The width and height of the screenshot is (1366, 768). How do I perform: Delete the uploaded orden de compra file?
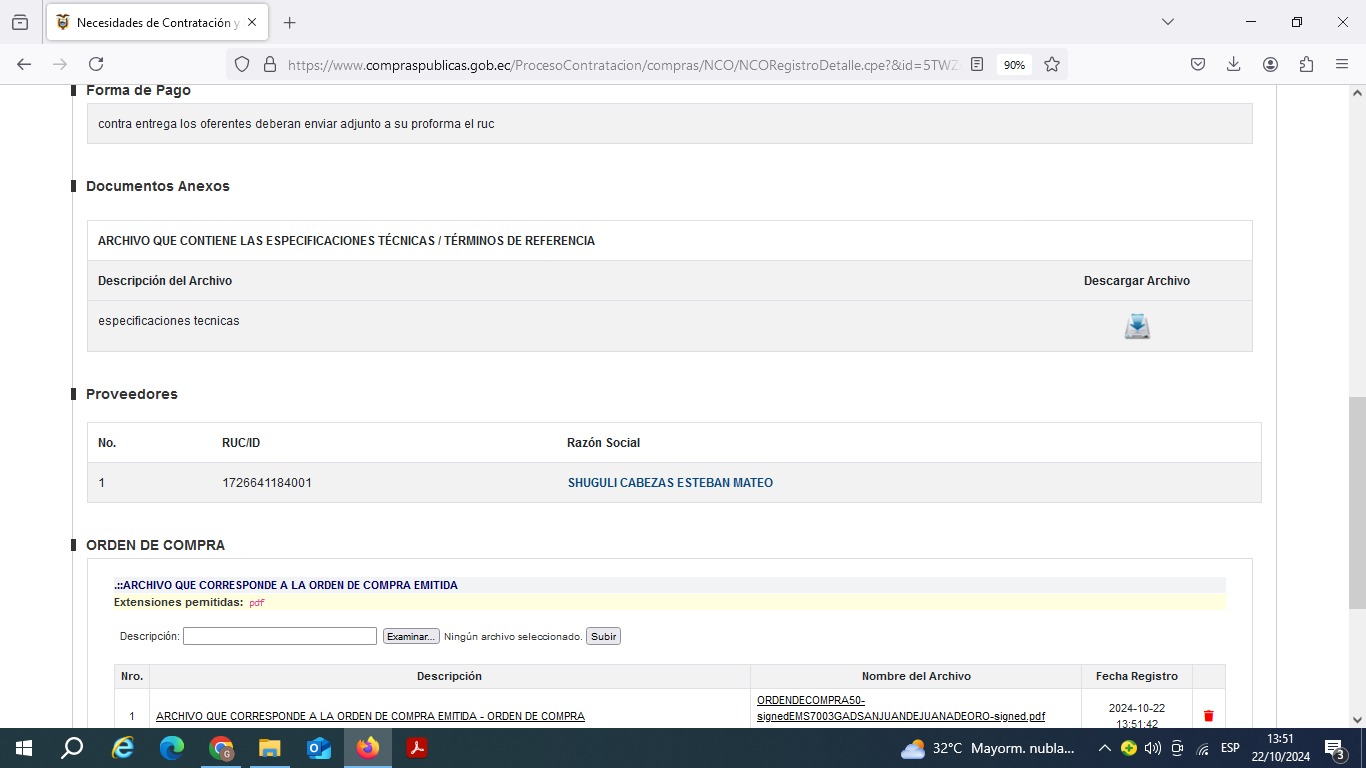pos(1208,716)
